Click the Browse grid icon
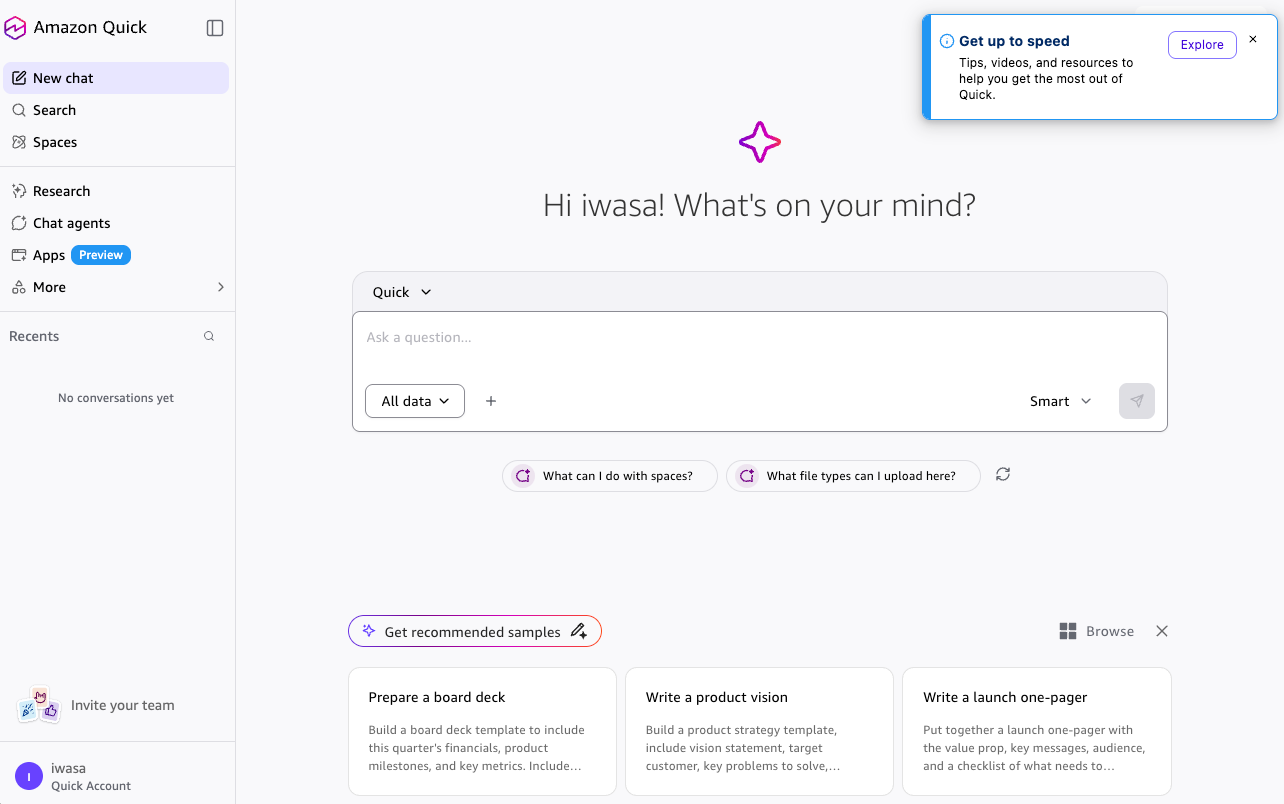Image resolution: width=1284 pixels, height=804 pixels. pyautogui.click(x=1068, y=631)
